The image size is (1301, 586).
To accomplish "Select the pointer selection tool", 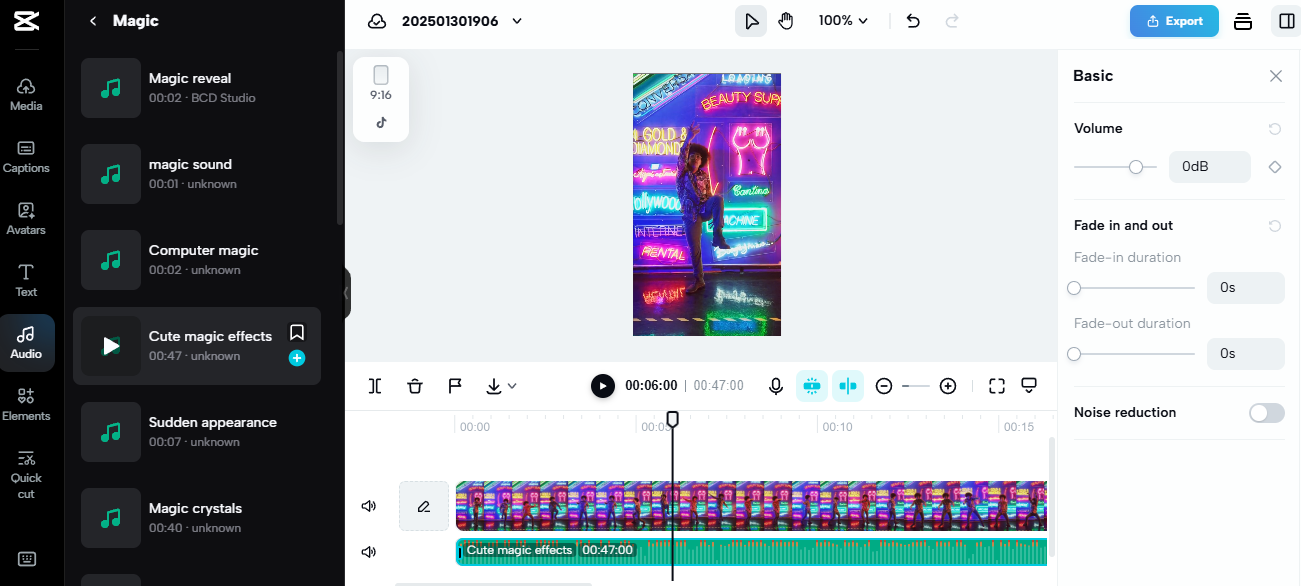I will tap(751, 21).
